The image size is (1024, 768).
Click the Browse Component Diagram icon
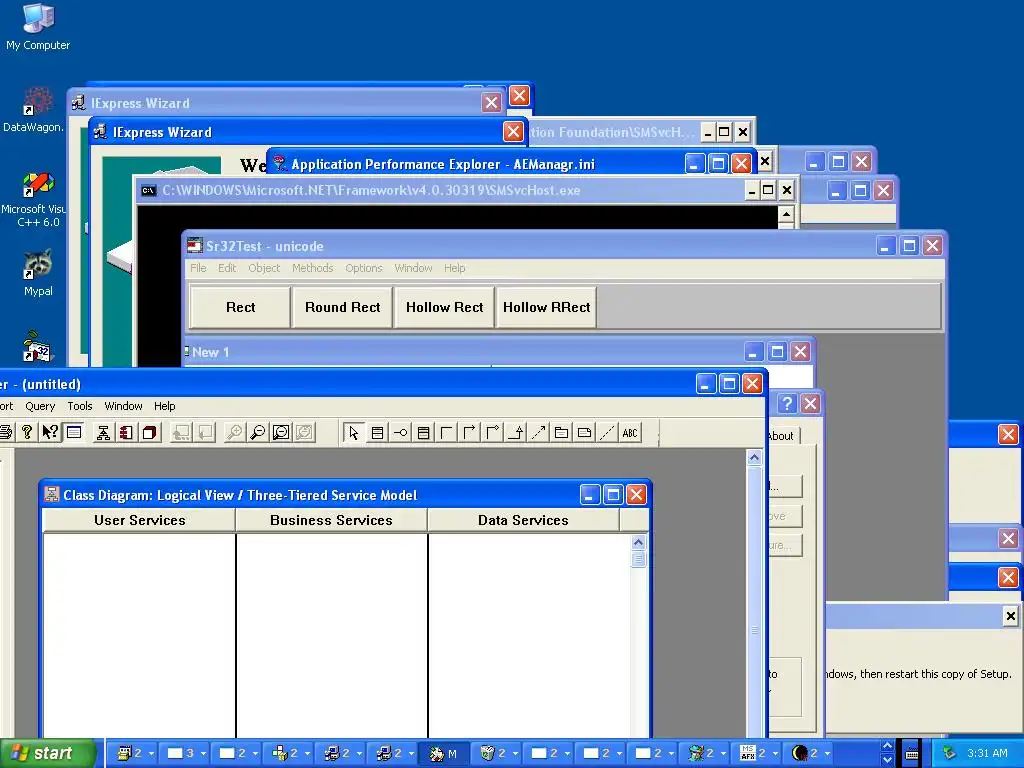tap(126, 432)
